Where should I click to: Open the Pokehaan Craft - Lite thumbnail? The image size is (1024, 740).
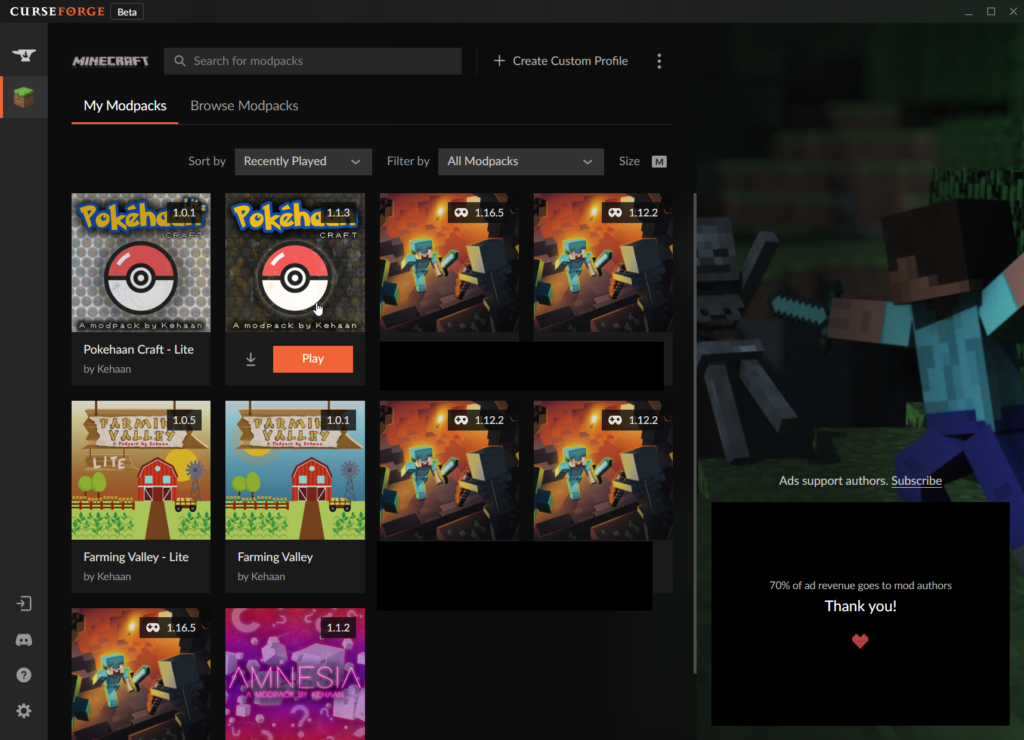[x=141, y=263]
